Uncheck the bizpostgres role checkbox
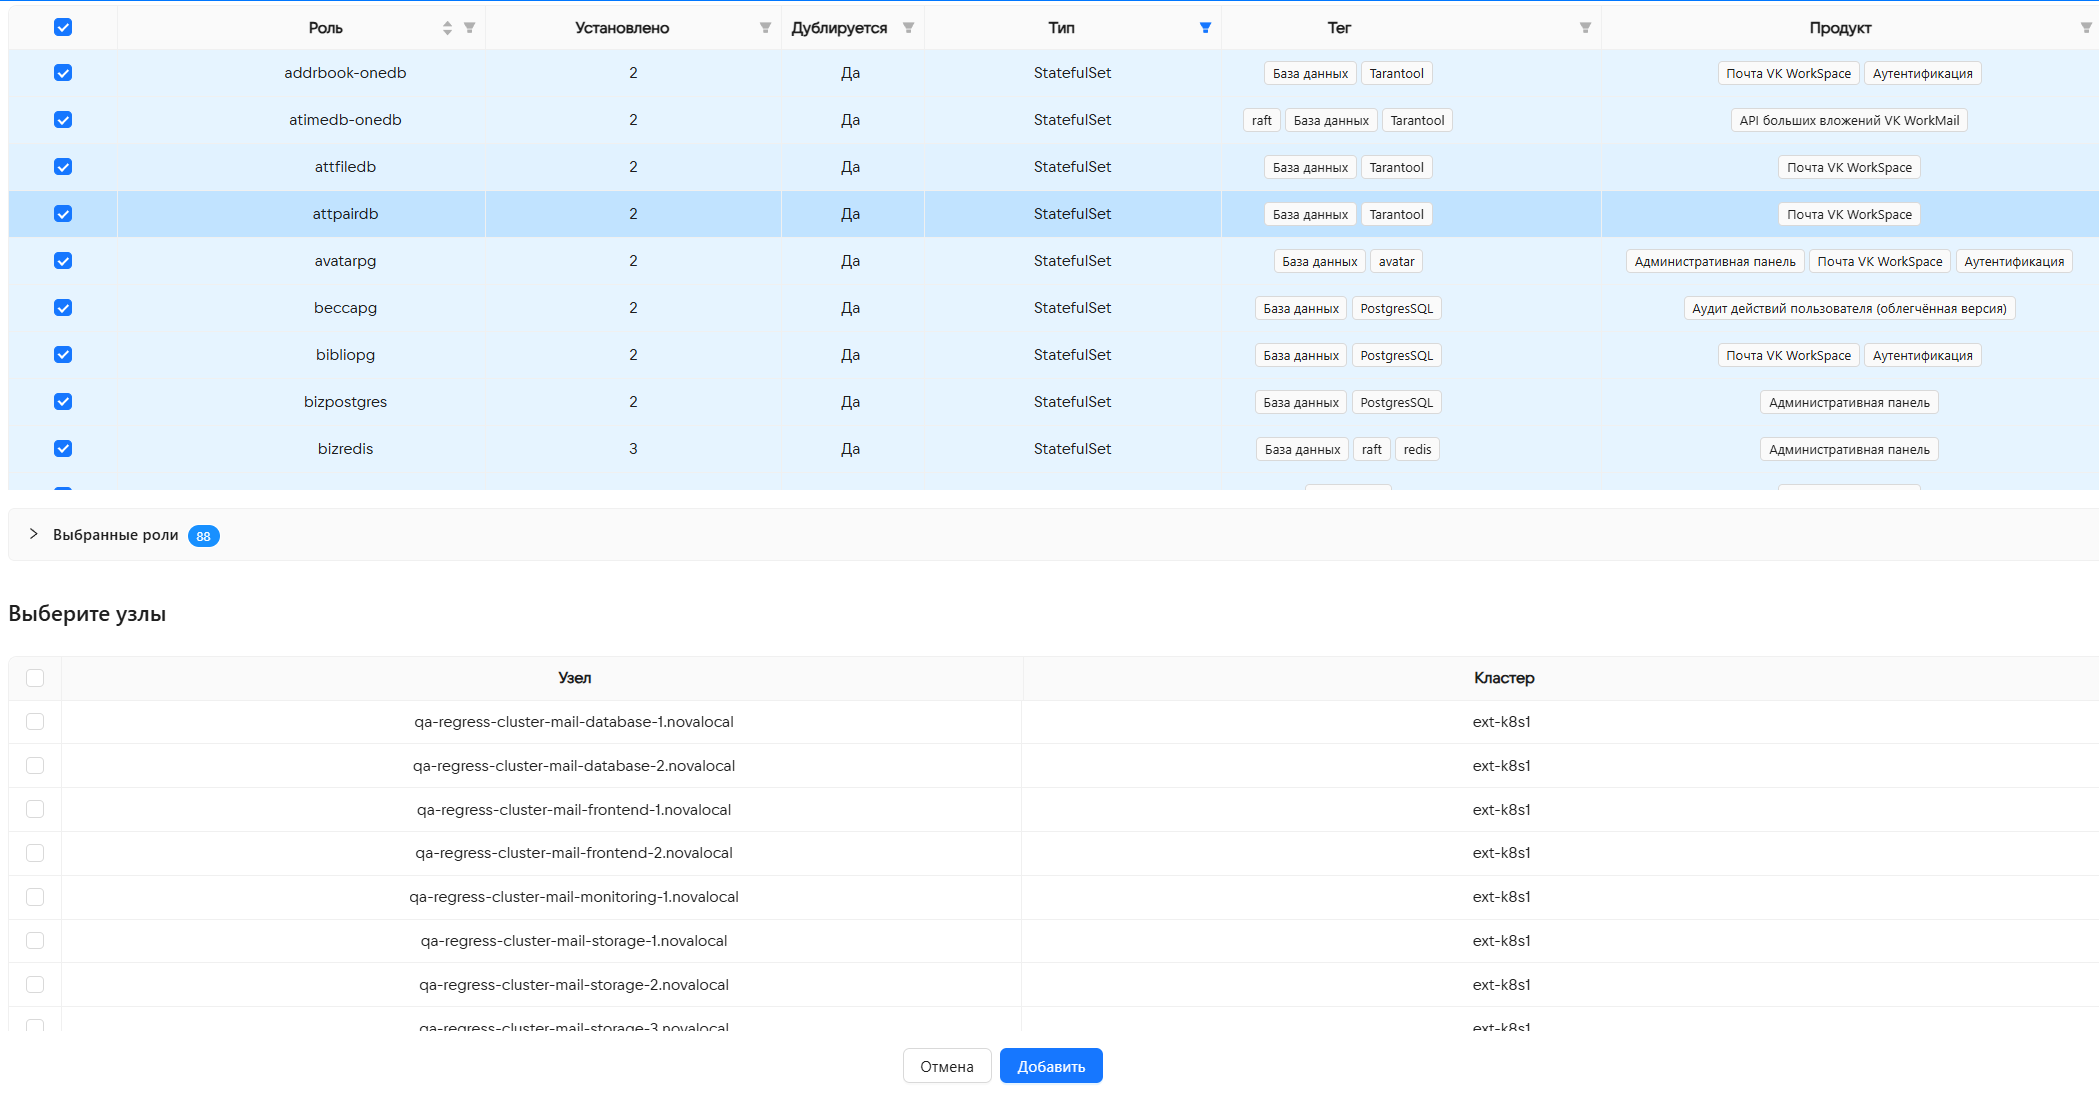 click(x=63, y=402)
